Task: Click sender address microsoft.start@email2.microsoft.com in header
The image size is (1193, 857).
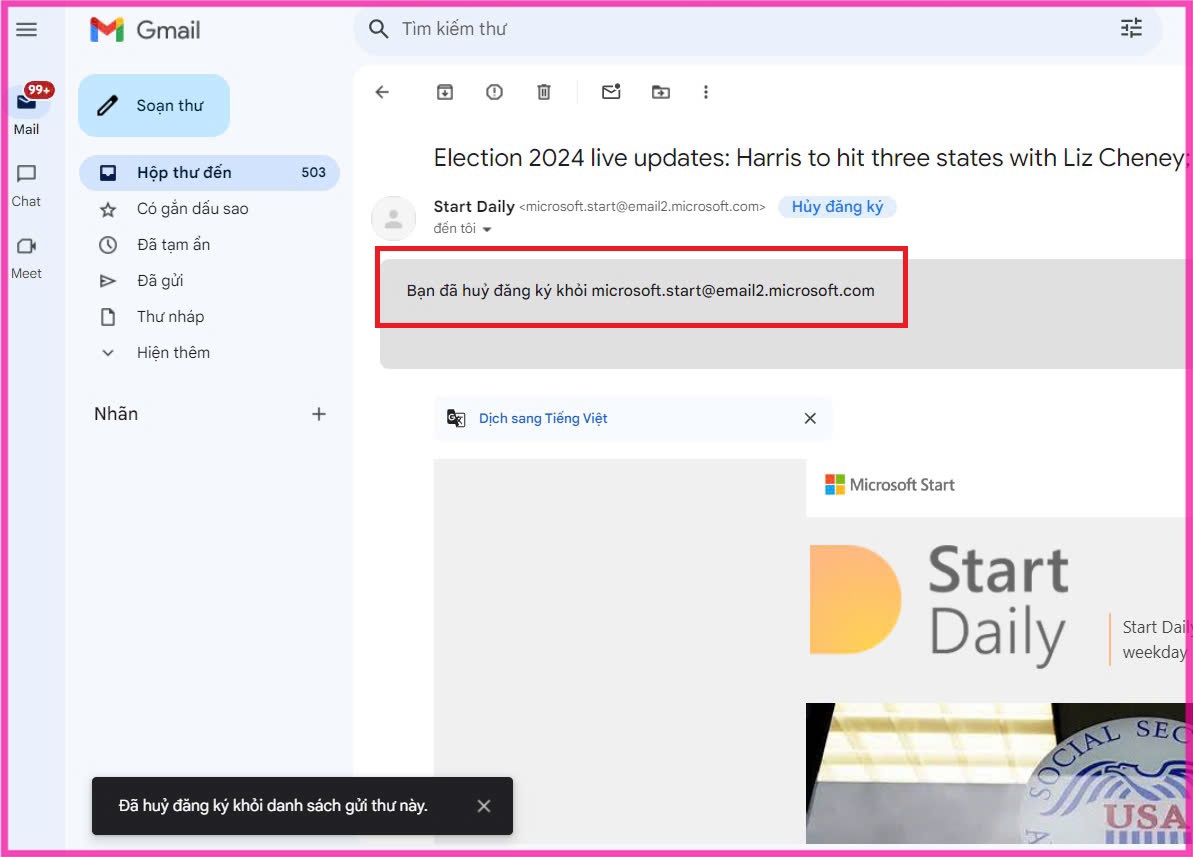Action: 642,207
